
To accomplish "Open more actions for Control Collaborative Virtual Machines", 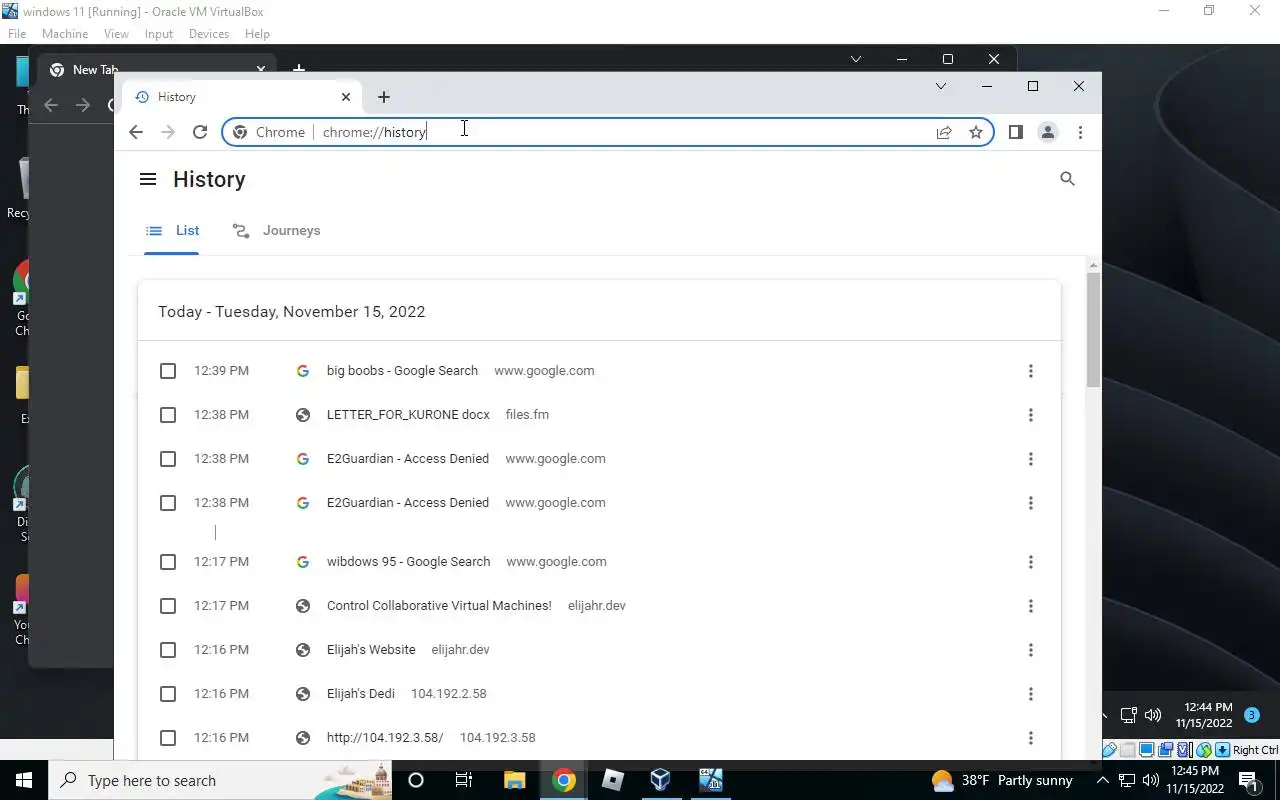I will 1031,606.
